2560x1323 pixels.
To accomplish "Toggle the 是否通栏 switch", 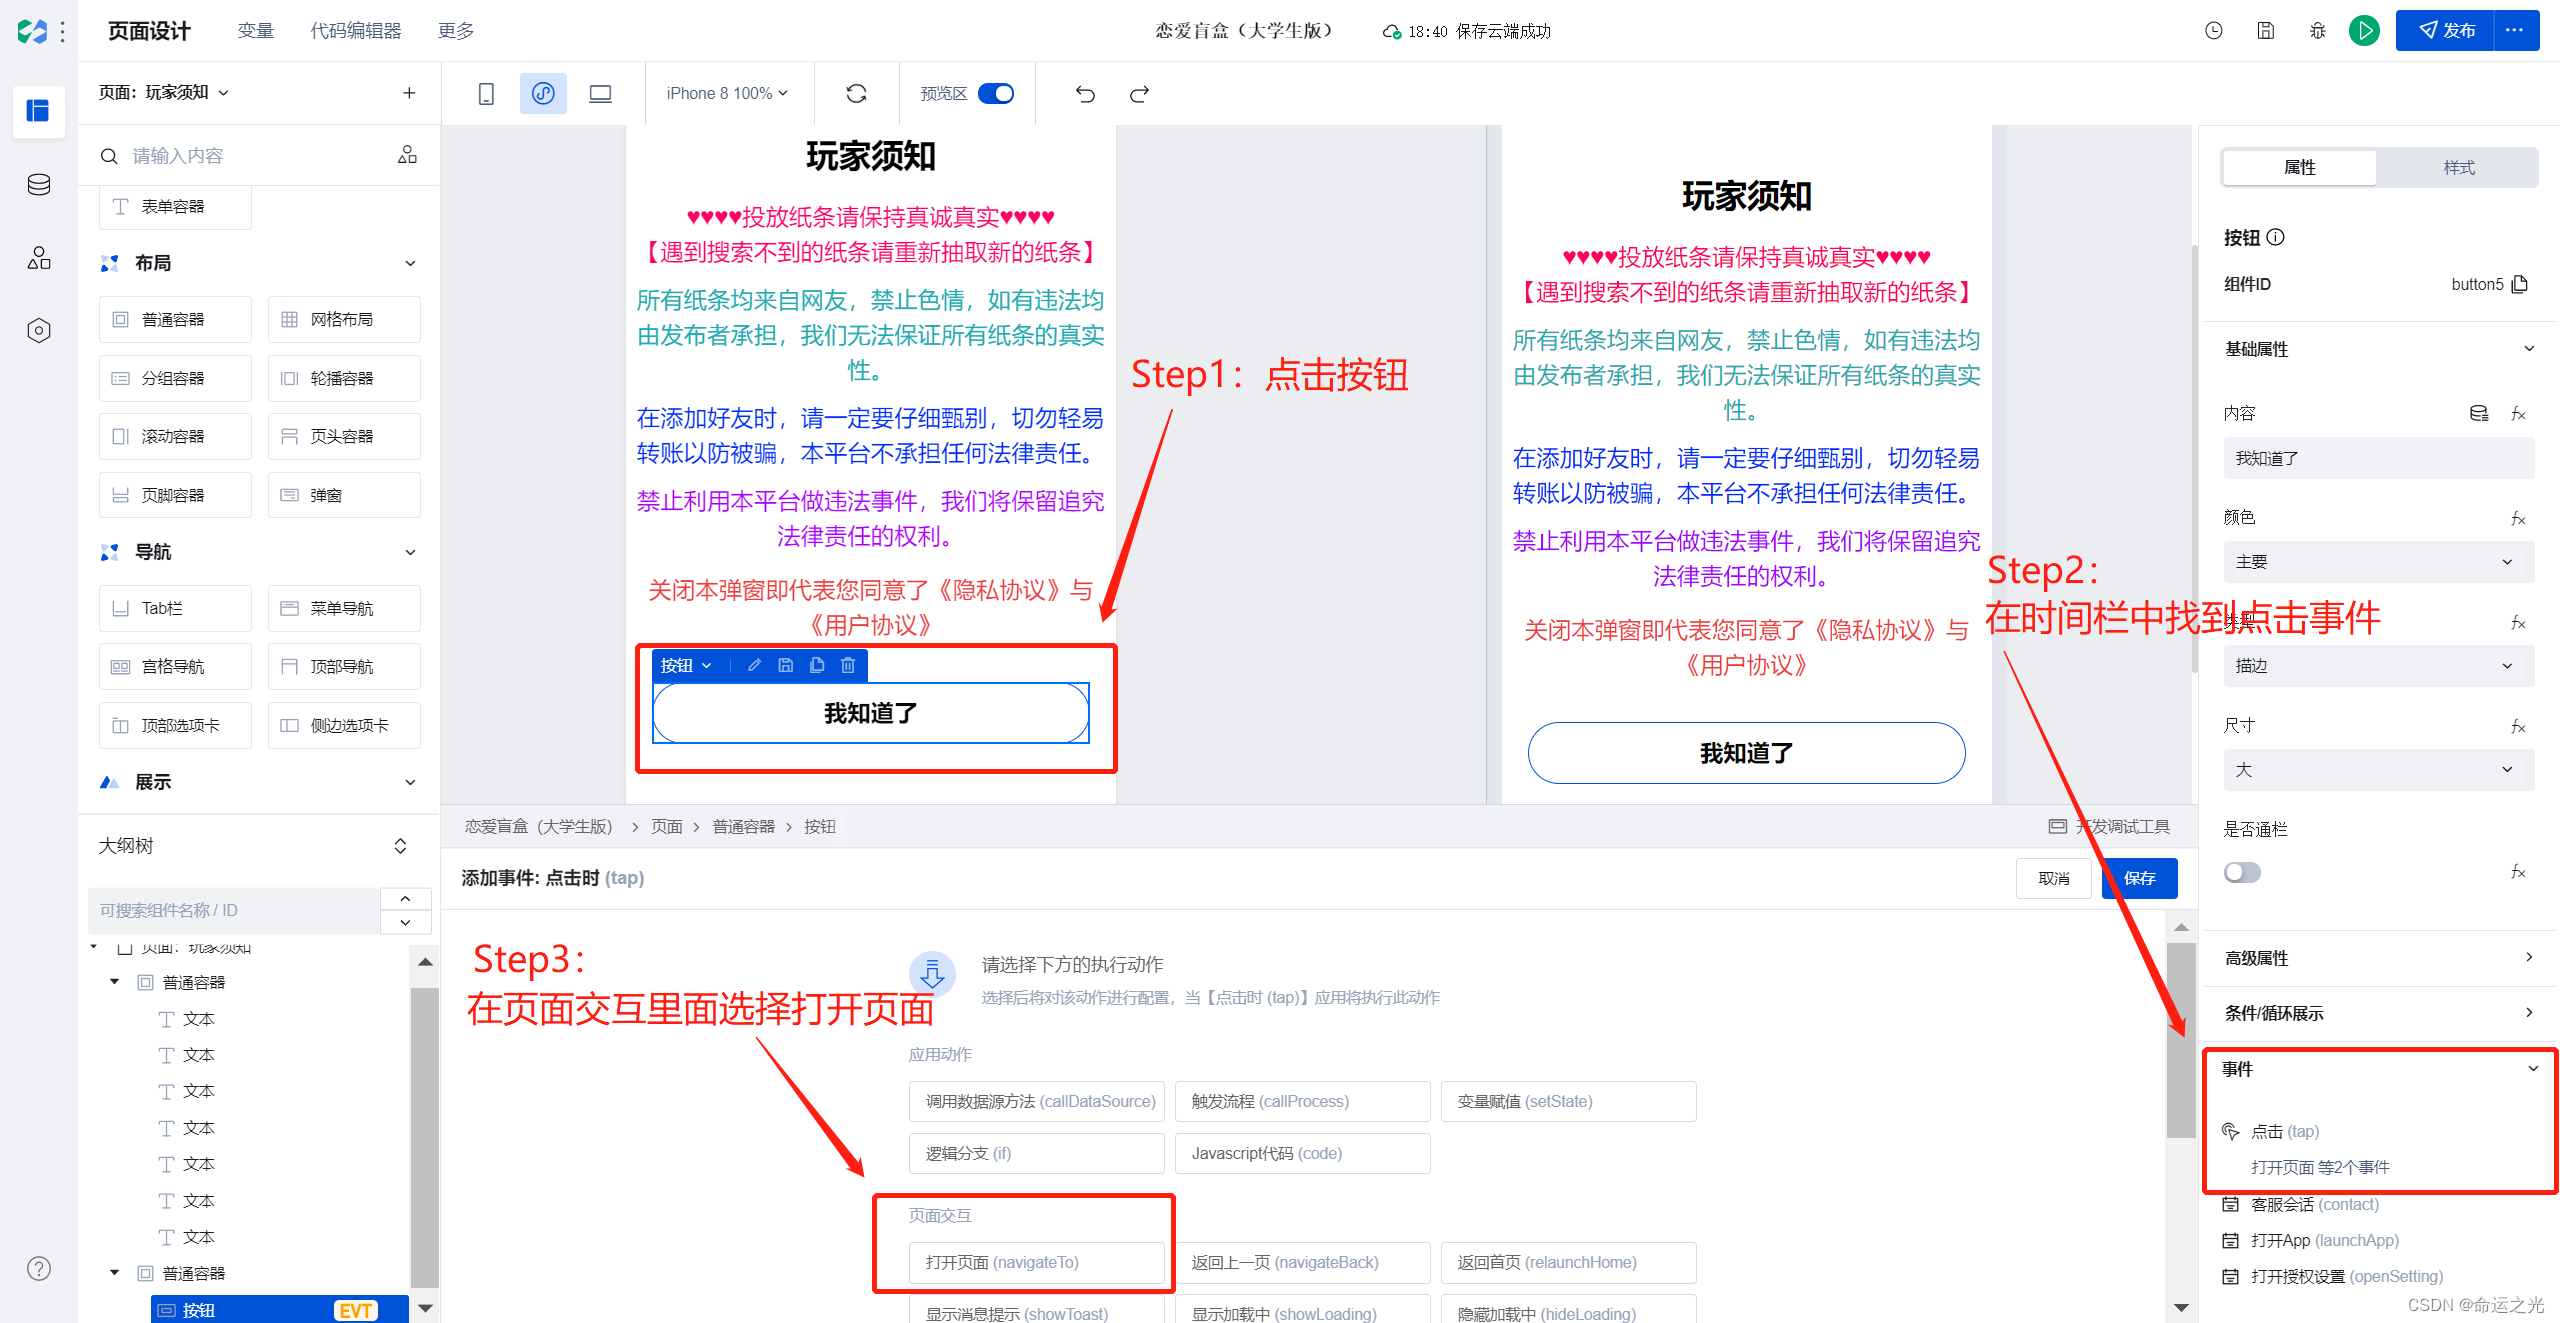I will (2242, 873).
